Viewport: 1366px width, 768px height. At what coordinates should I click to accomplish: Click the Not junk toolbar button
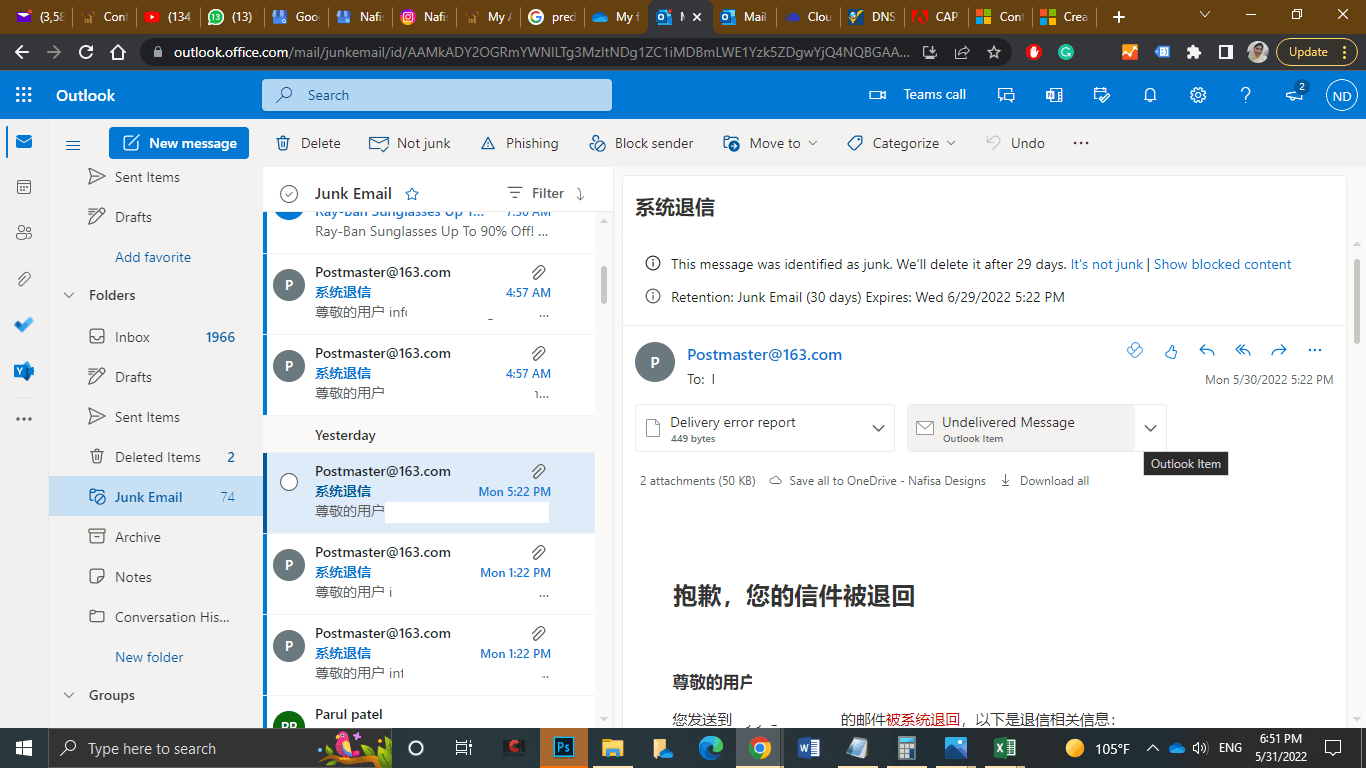(x=410, y=143)
